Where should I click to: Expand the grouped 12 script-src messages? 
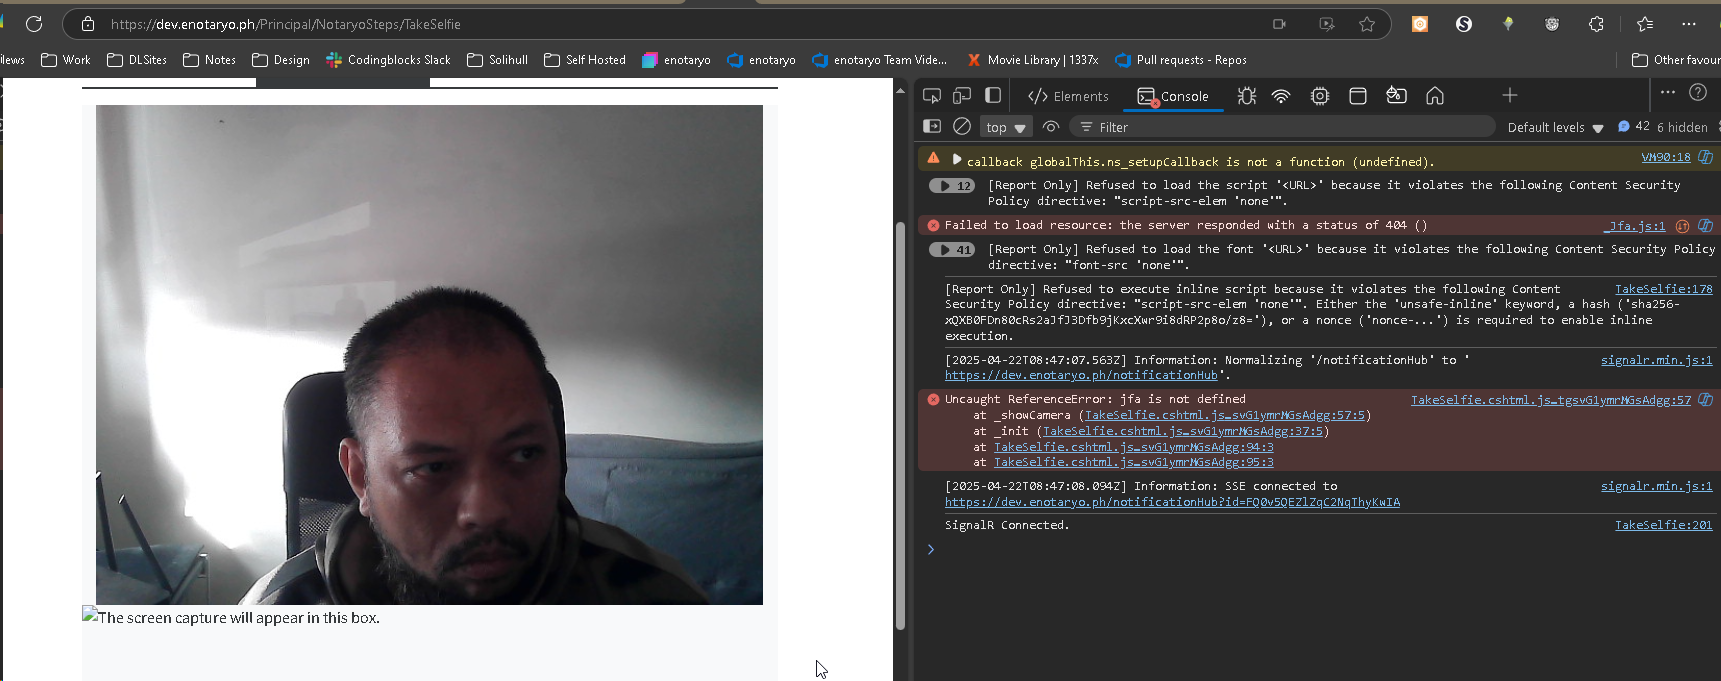[x=952, y=186]
